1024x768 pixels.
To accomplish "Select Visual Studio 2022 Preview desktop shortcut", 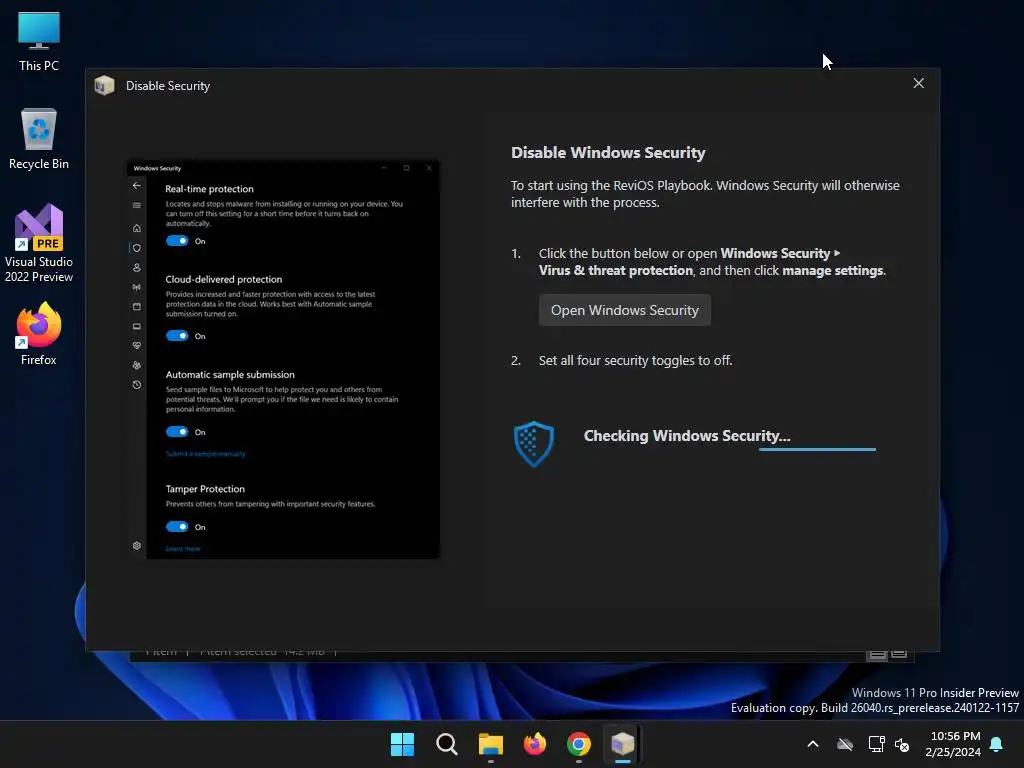I will (x=39, y=244).
